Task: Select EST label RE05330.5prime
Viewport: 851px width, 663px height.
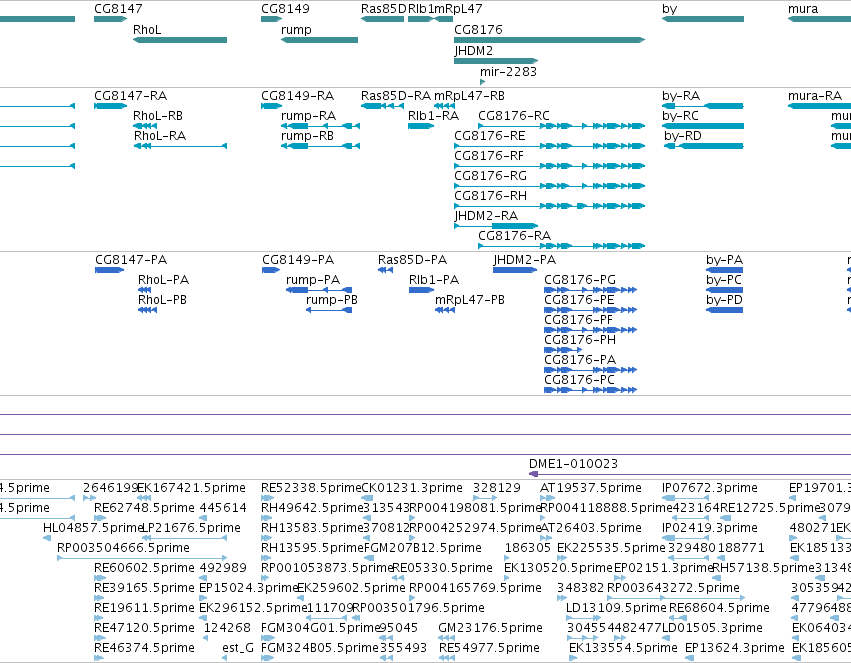Action: click(442, 568)
